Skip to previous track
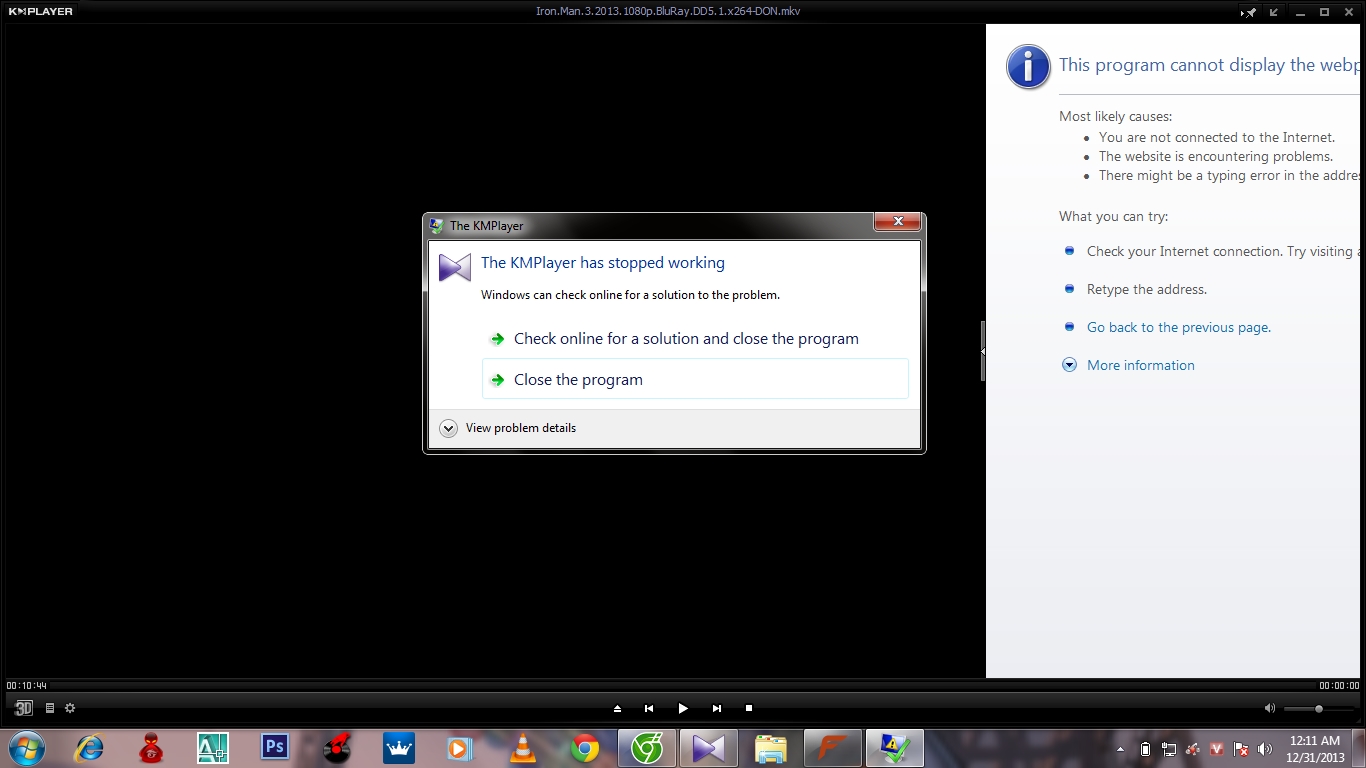 tap(649, 708)
